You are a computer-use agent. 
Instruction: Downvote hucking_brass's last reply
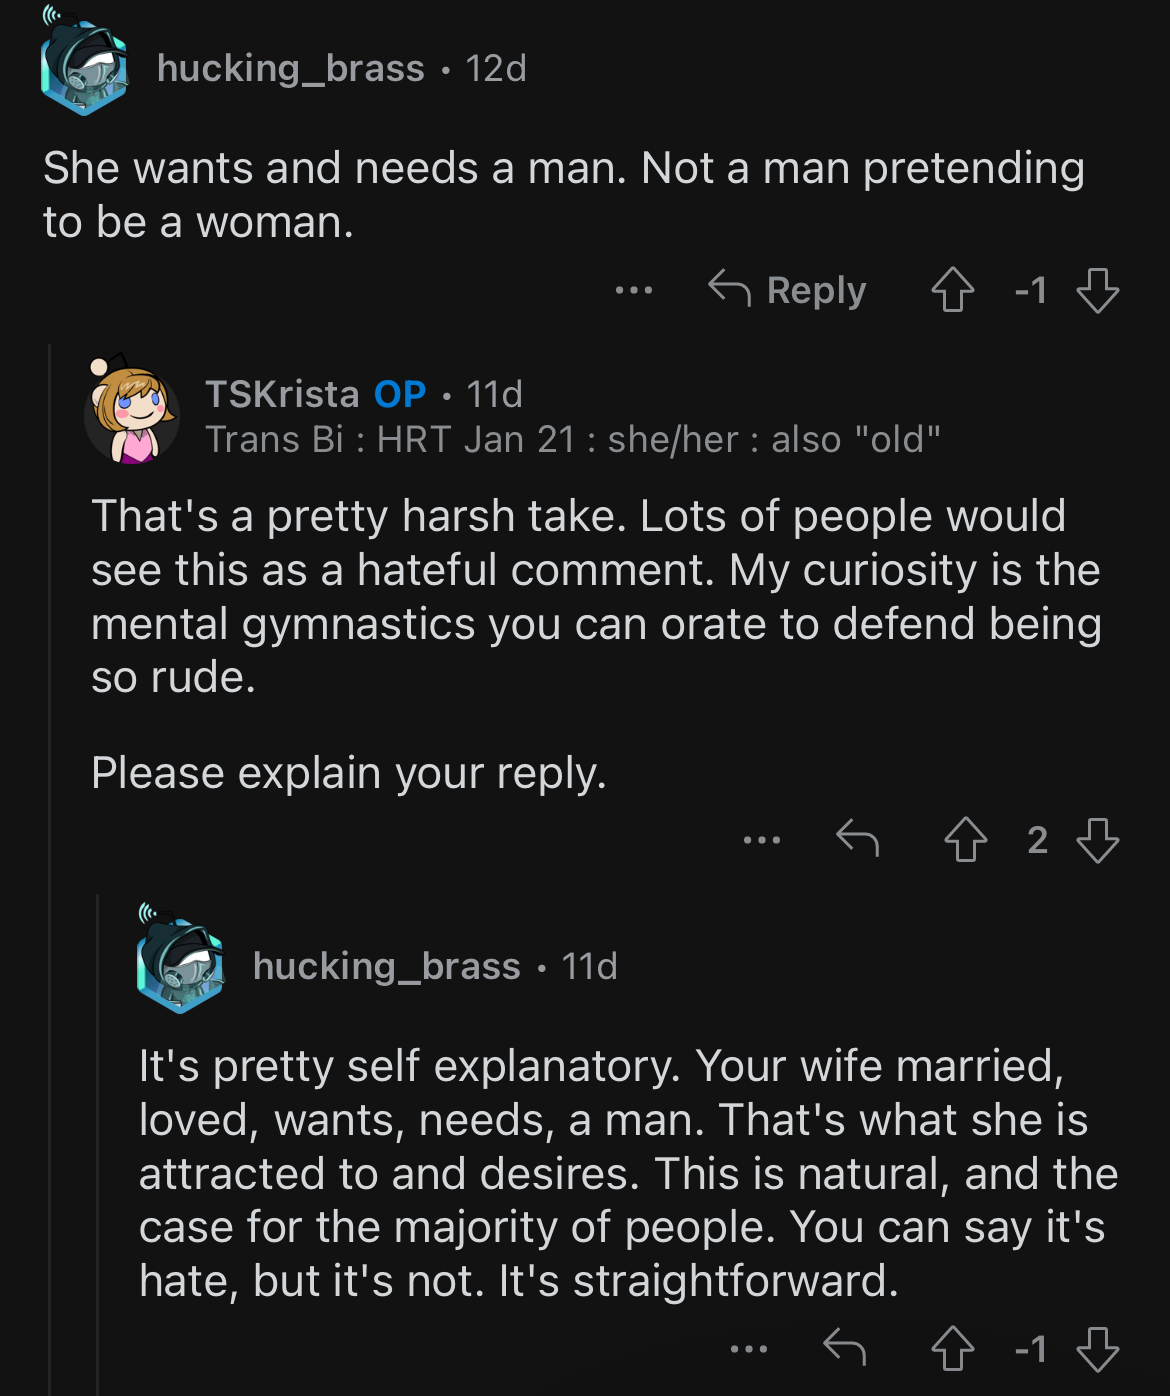pos(1097,1348)
